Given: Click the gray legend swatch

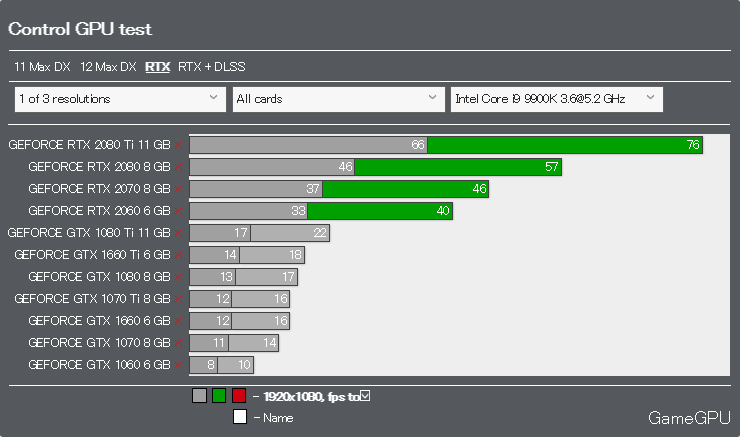Looking at the screenshot, I should (x=199, y=395).
